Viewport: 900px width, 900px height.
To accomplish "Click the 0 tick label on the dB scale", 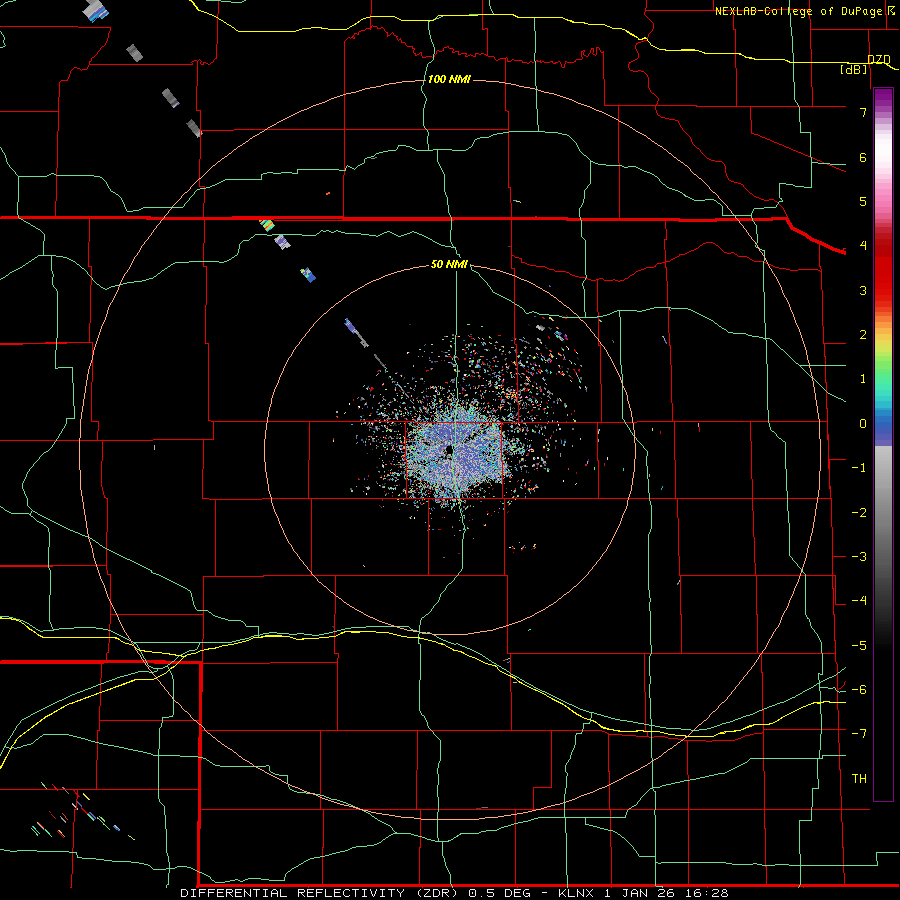I will (x=863, y=424).
